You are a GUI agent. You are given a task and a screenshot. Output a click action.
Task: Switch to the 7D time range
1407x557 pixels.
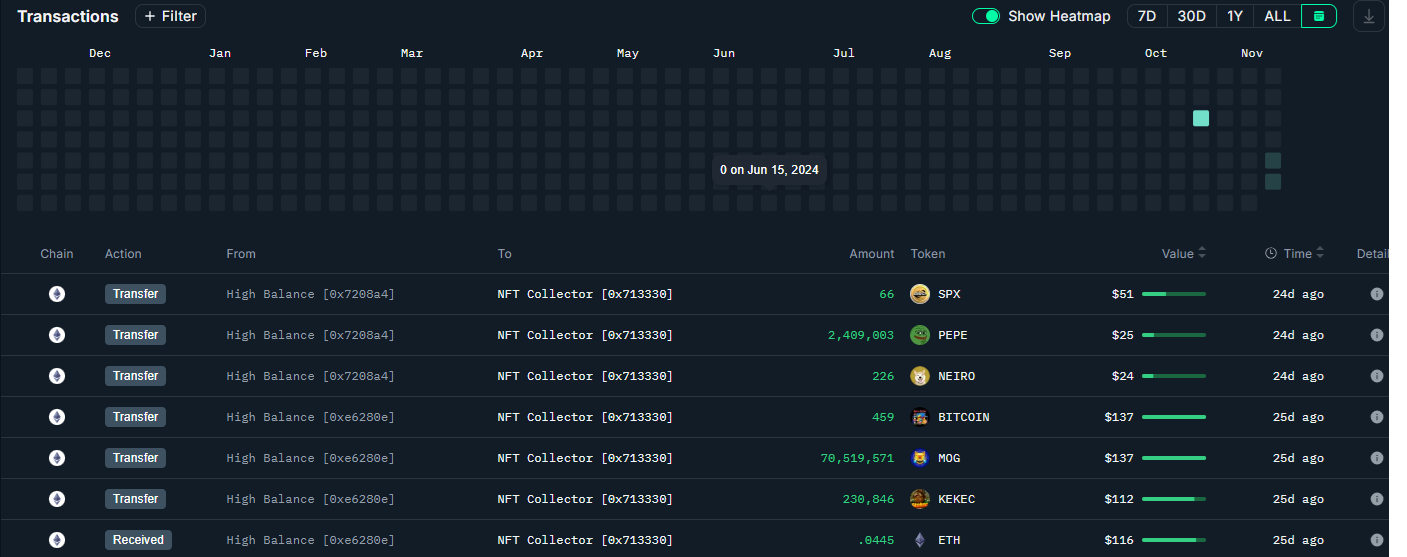pyautogui.click(x=1147, y=16)
